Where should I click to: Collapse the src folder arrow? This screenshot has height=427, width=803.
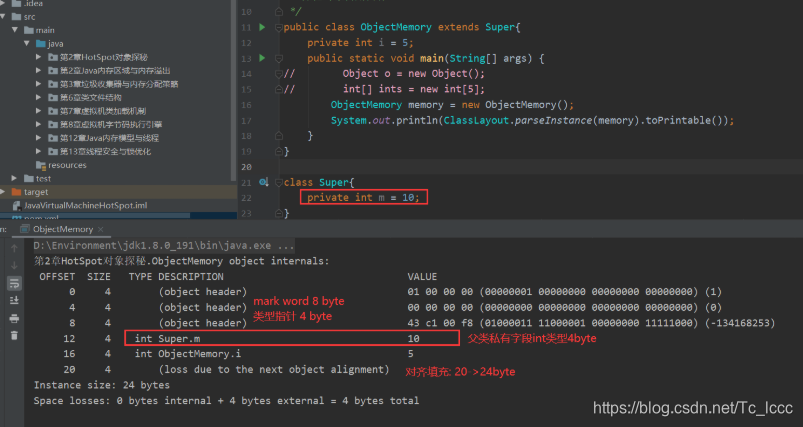(3, 16)
